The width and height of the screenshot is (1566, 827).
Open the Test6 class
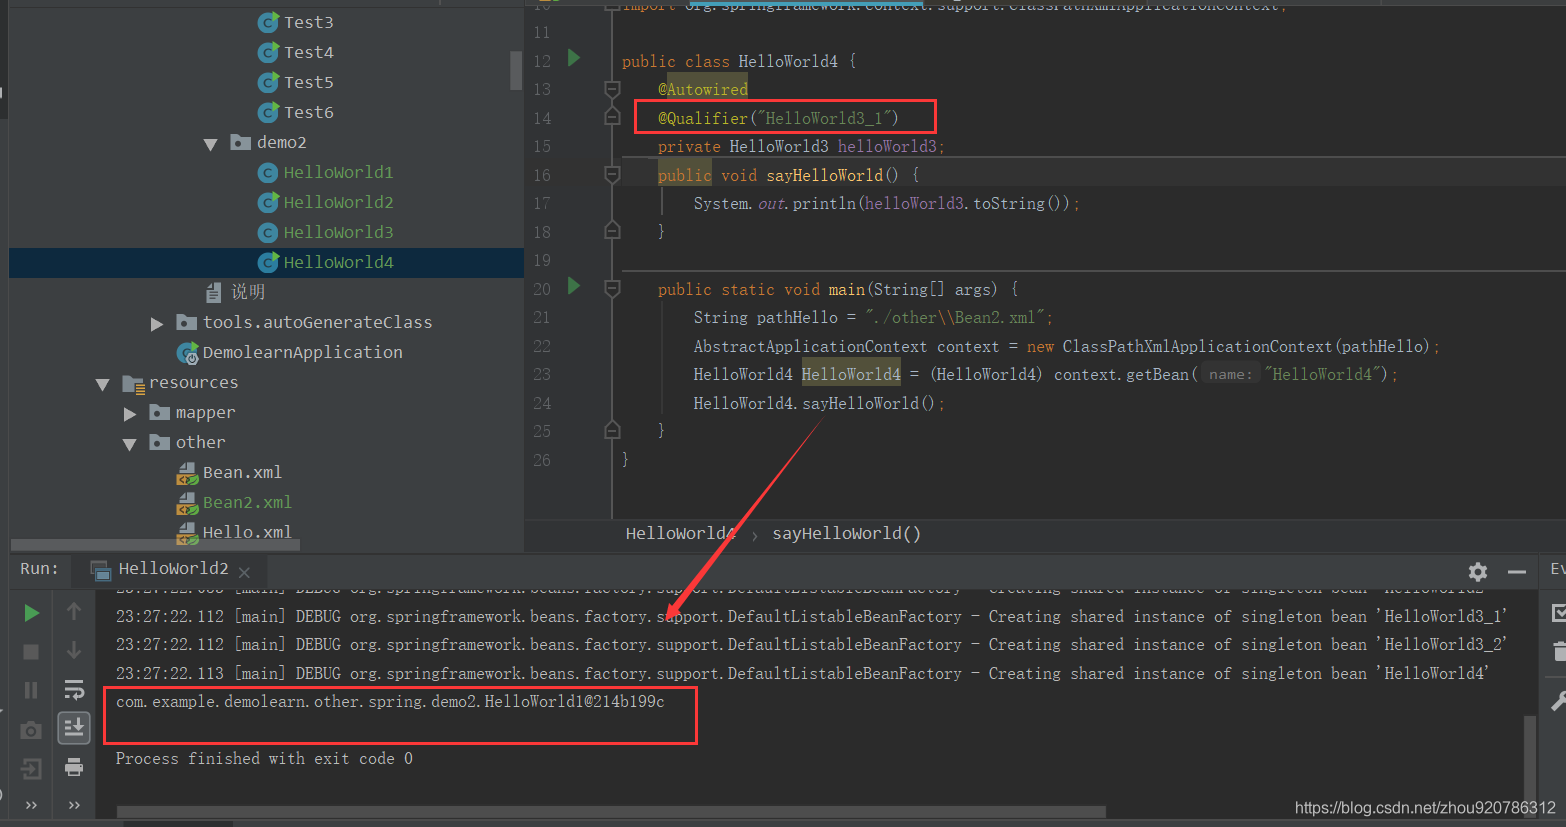[308, 112]
